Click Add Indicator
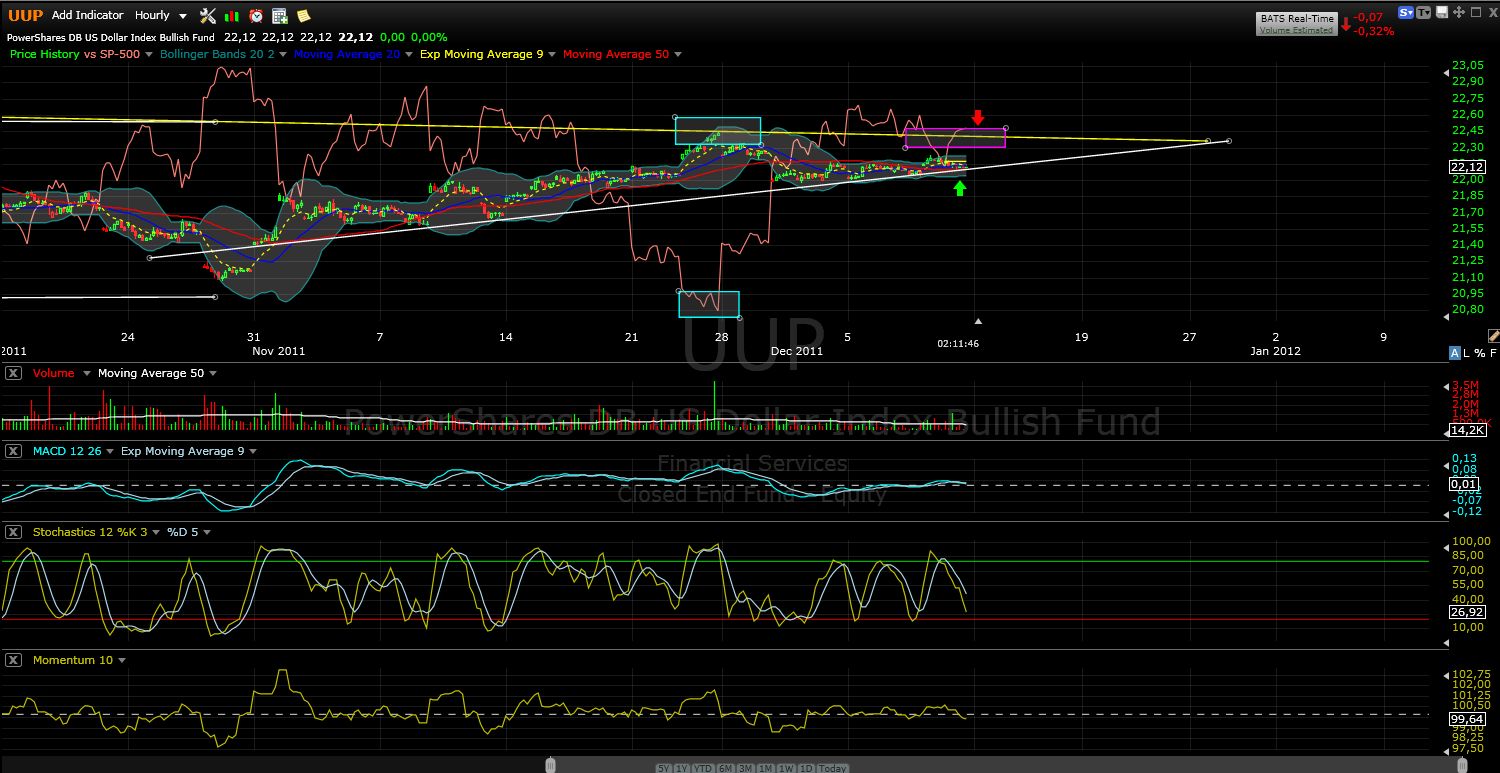Viewport: 1500px width, 773px height. tap(88, 15)
